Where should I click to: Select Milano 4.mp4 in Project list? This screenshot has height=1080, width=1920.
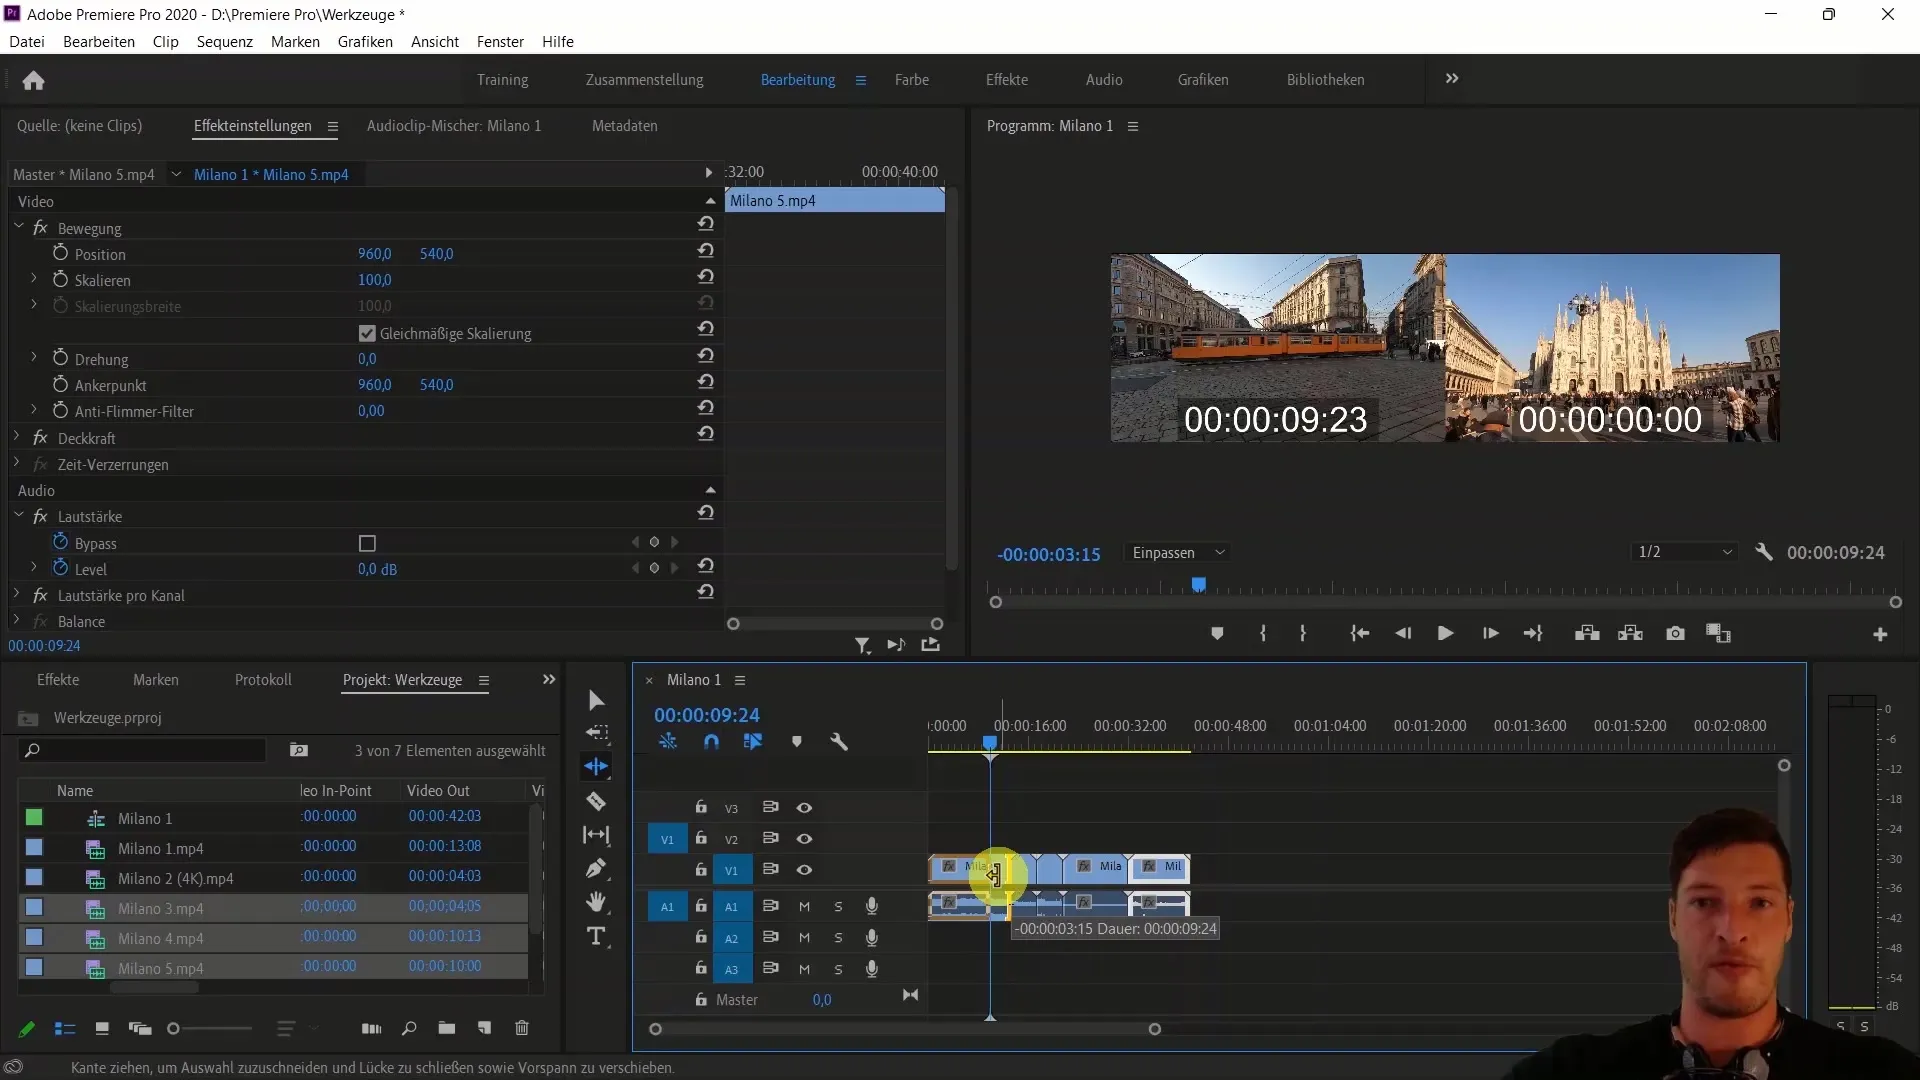[161, 938]
